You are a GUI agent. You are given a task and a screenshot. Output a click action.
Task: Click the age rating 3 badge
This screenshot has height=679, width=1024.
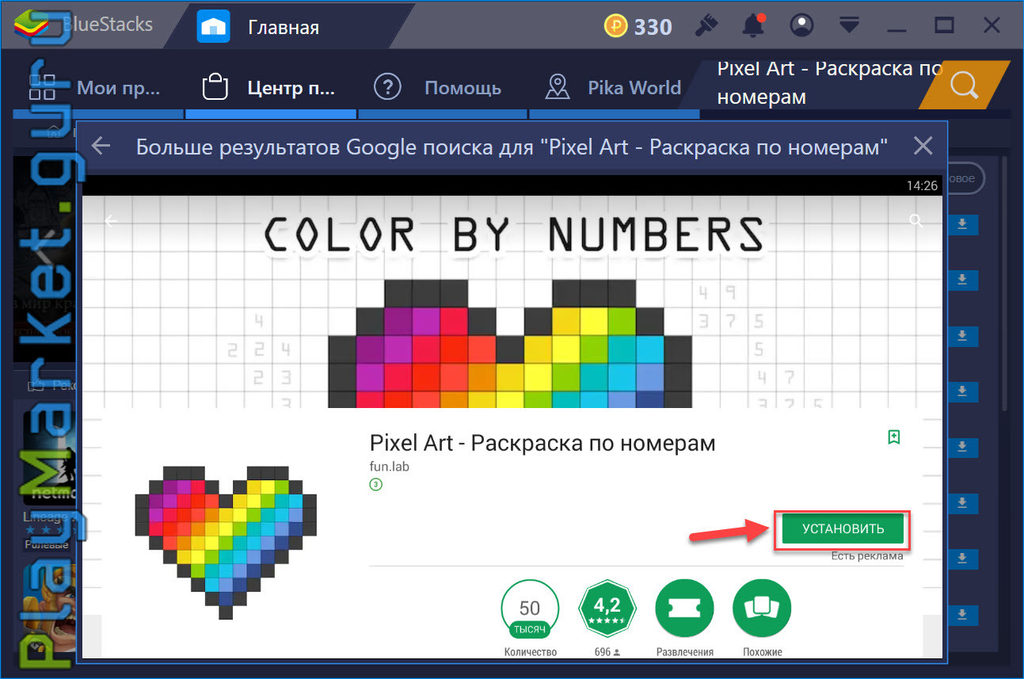[x=376, y=484]
